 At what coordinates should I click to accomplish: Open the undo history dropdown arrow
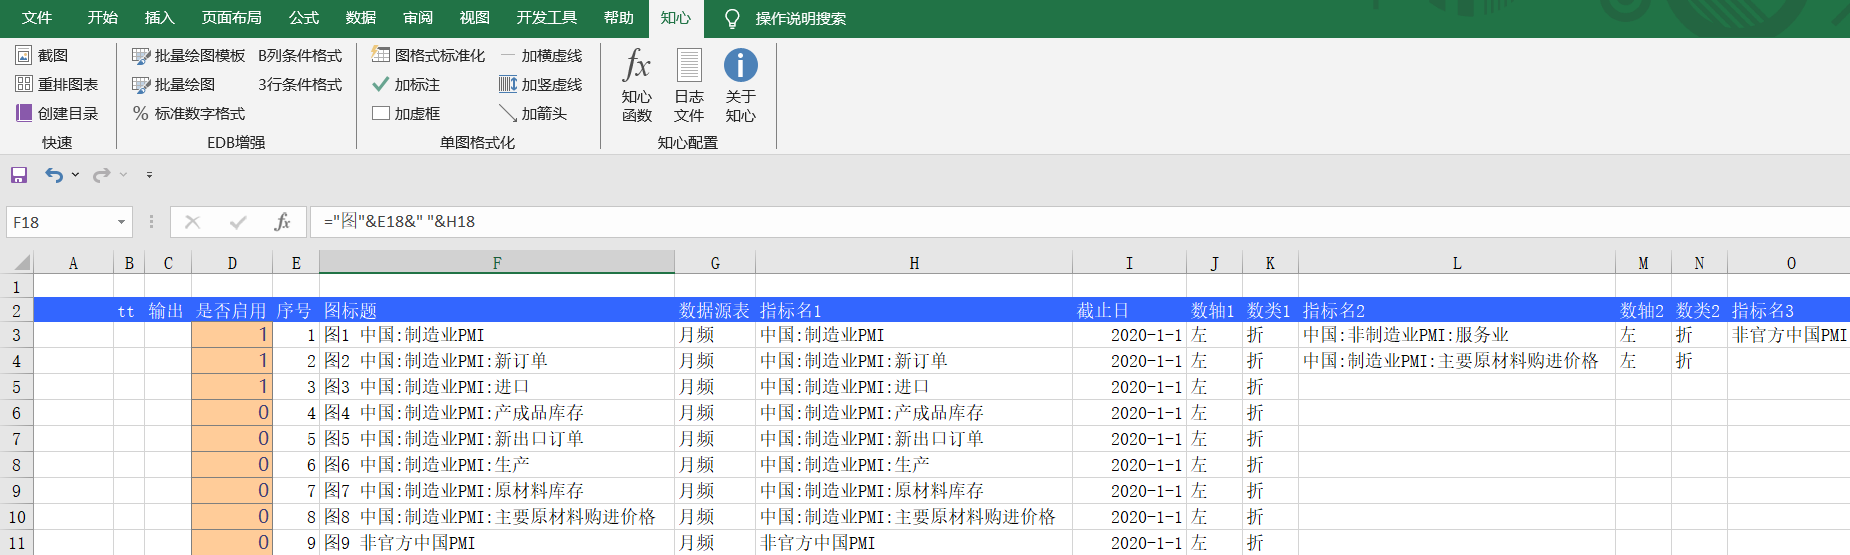(76, 175)
